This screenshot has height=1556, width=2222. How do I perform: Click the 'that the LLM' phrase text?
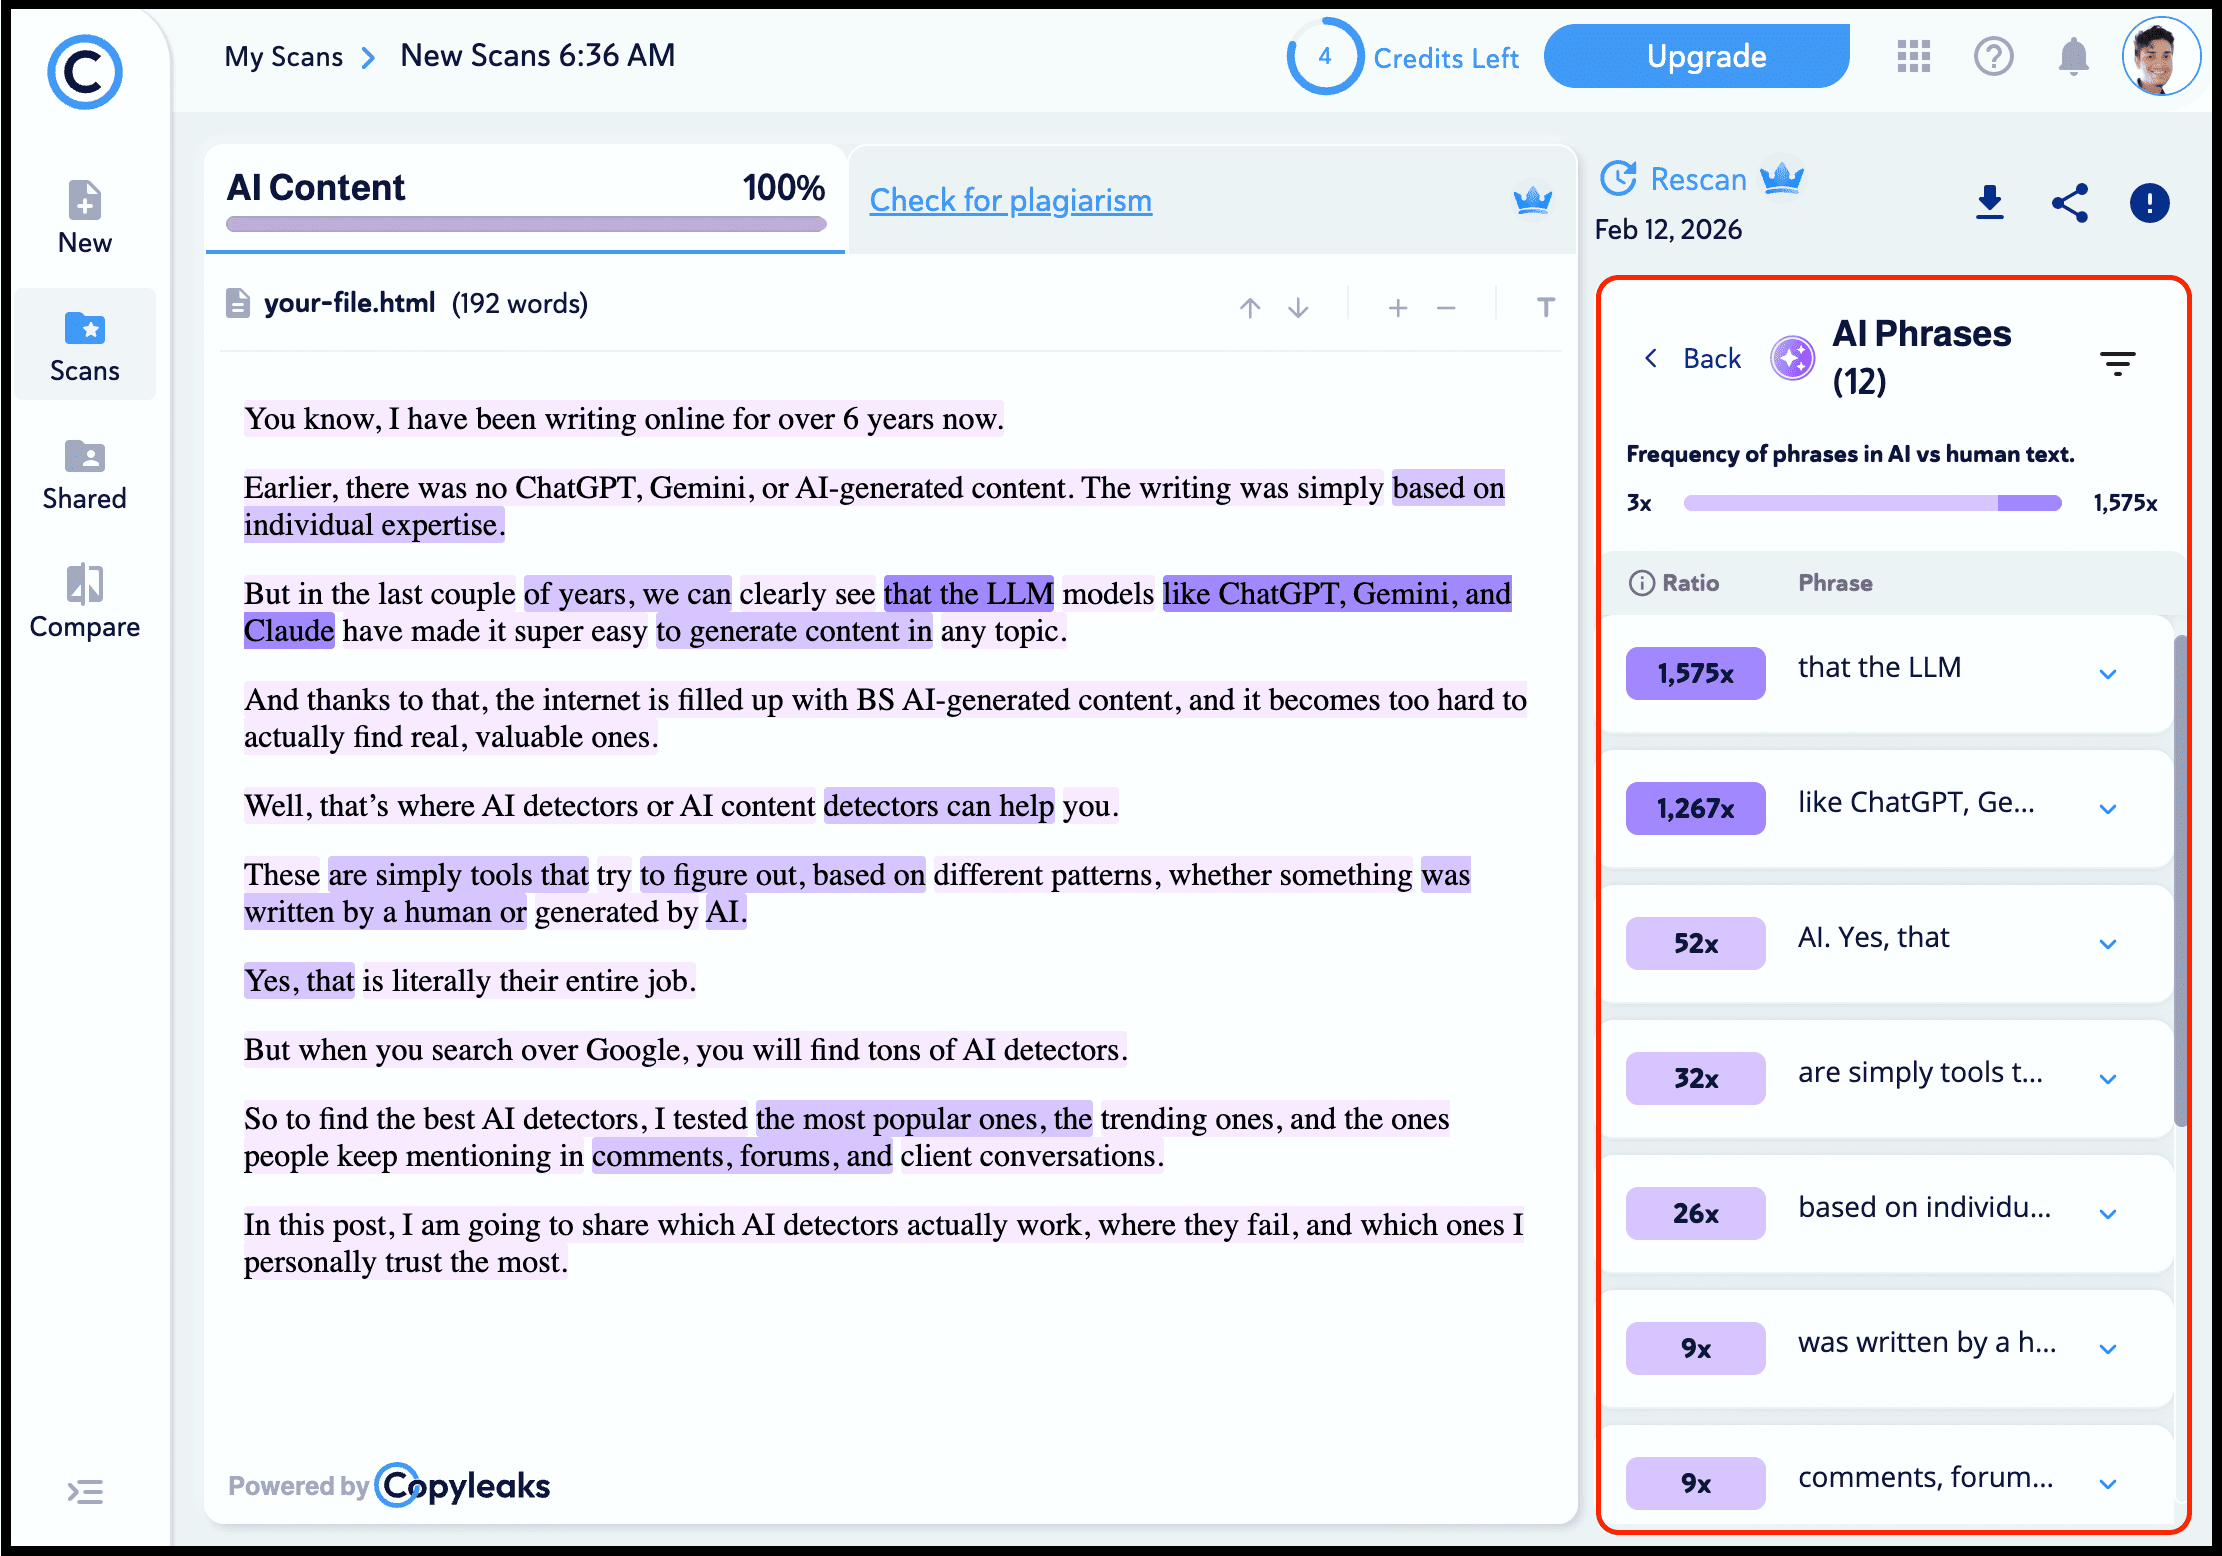point(1880,667)
